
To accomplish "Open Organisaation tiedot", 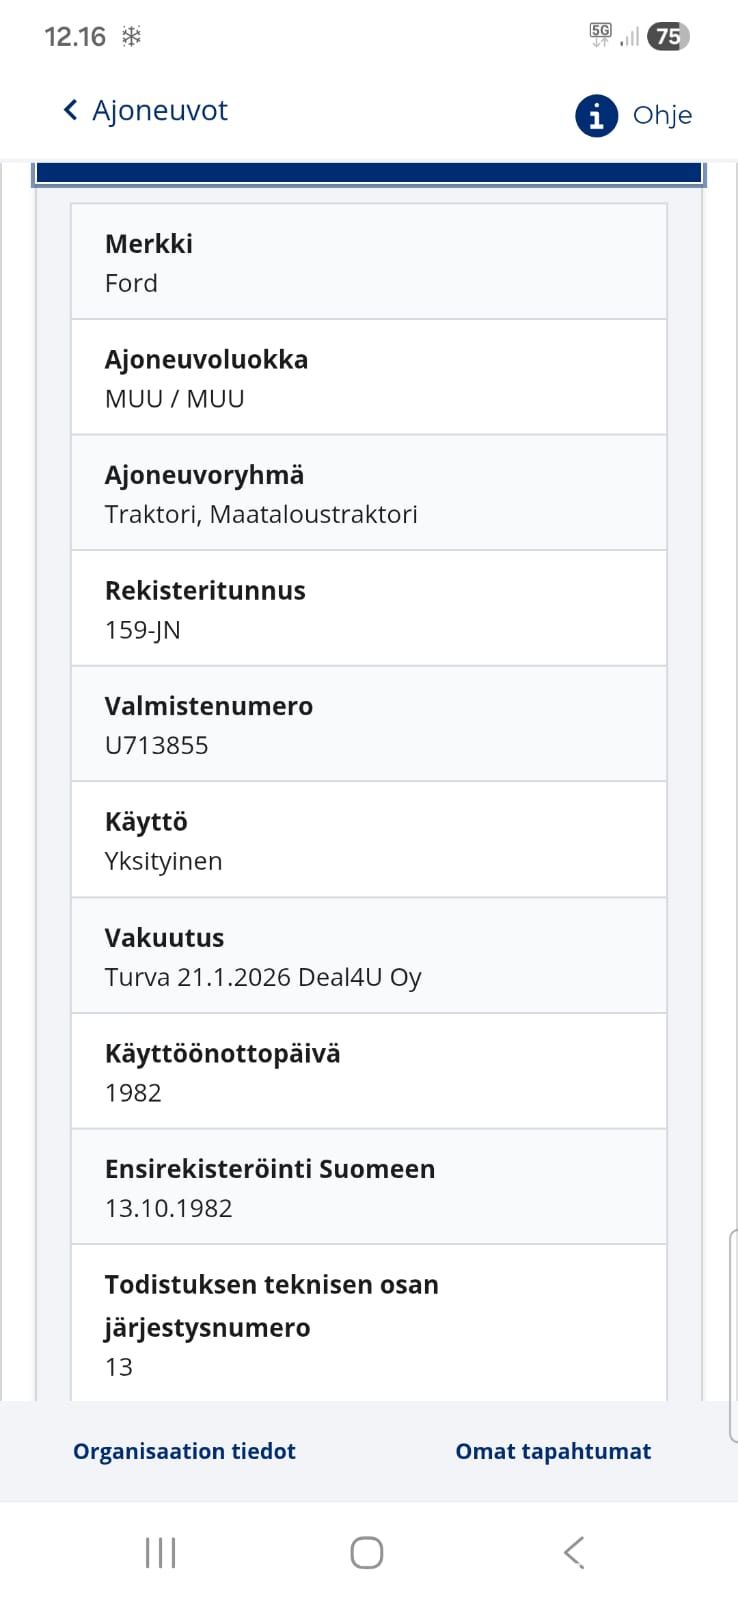I will [x=184, y=1451].
